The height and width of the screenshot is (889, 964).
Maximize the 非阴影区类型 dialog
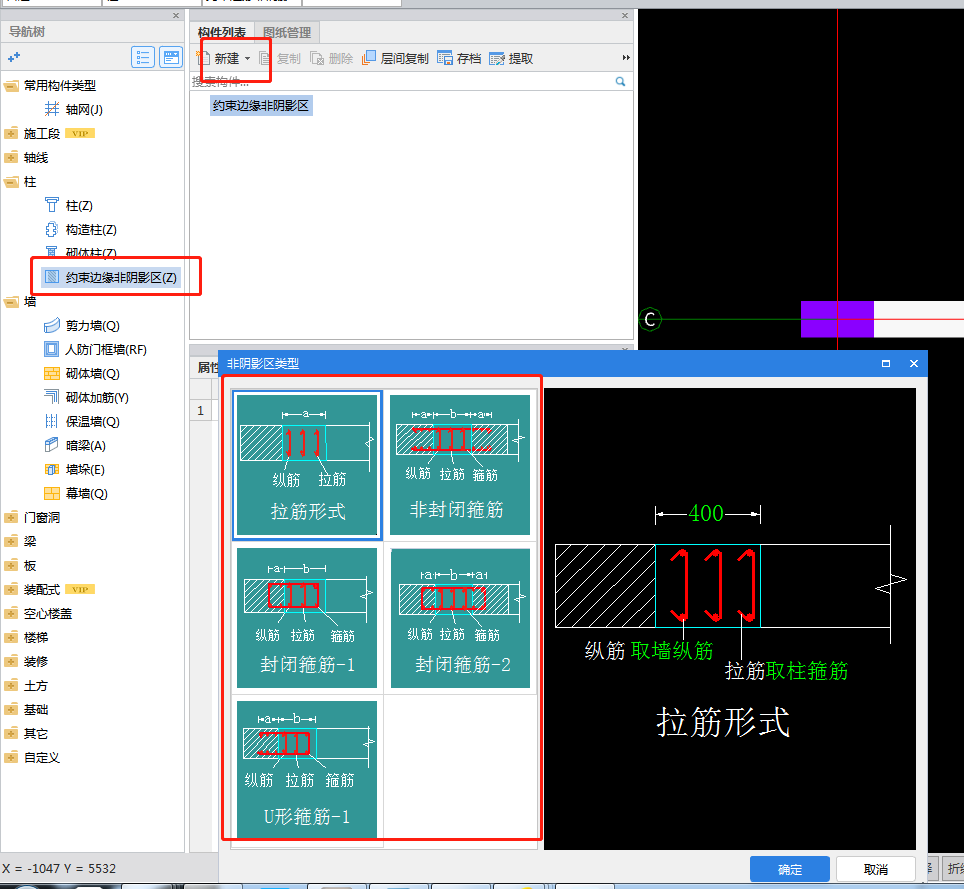pos(886,363)
